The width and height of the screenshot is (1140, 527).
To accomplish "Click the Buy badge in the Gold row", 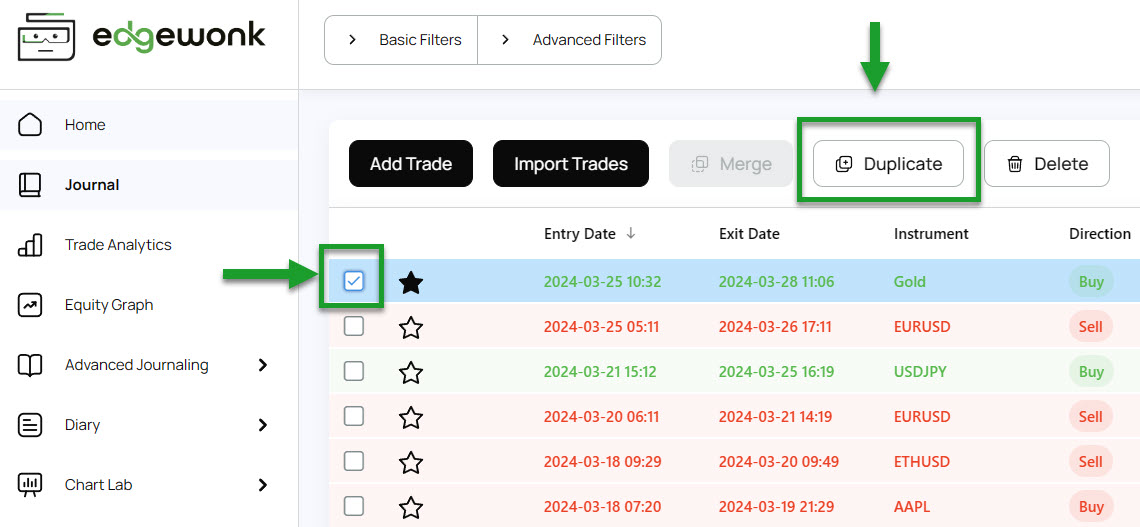I will pyautogui.click(x=1091, y=282).
